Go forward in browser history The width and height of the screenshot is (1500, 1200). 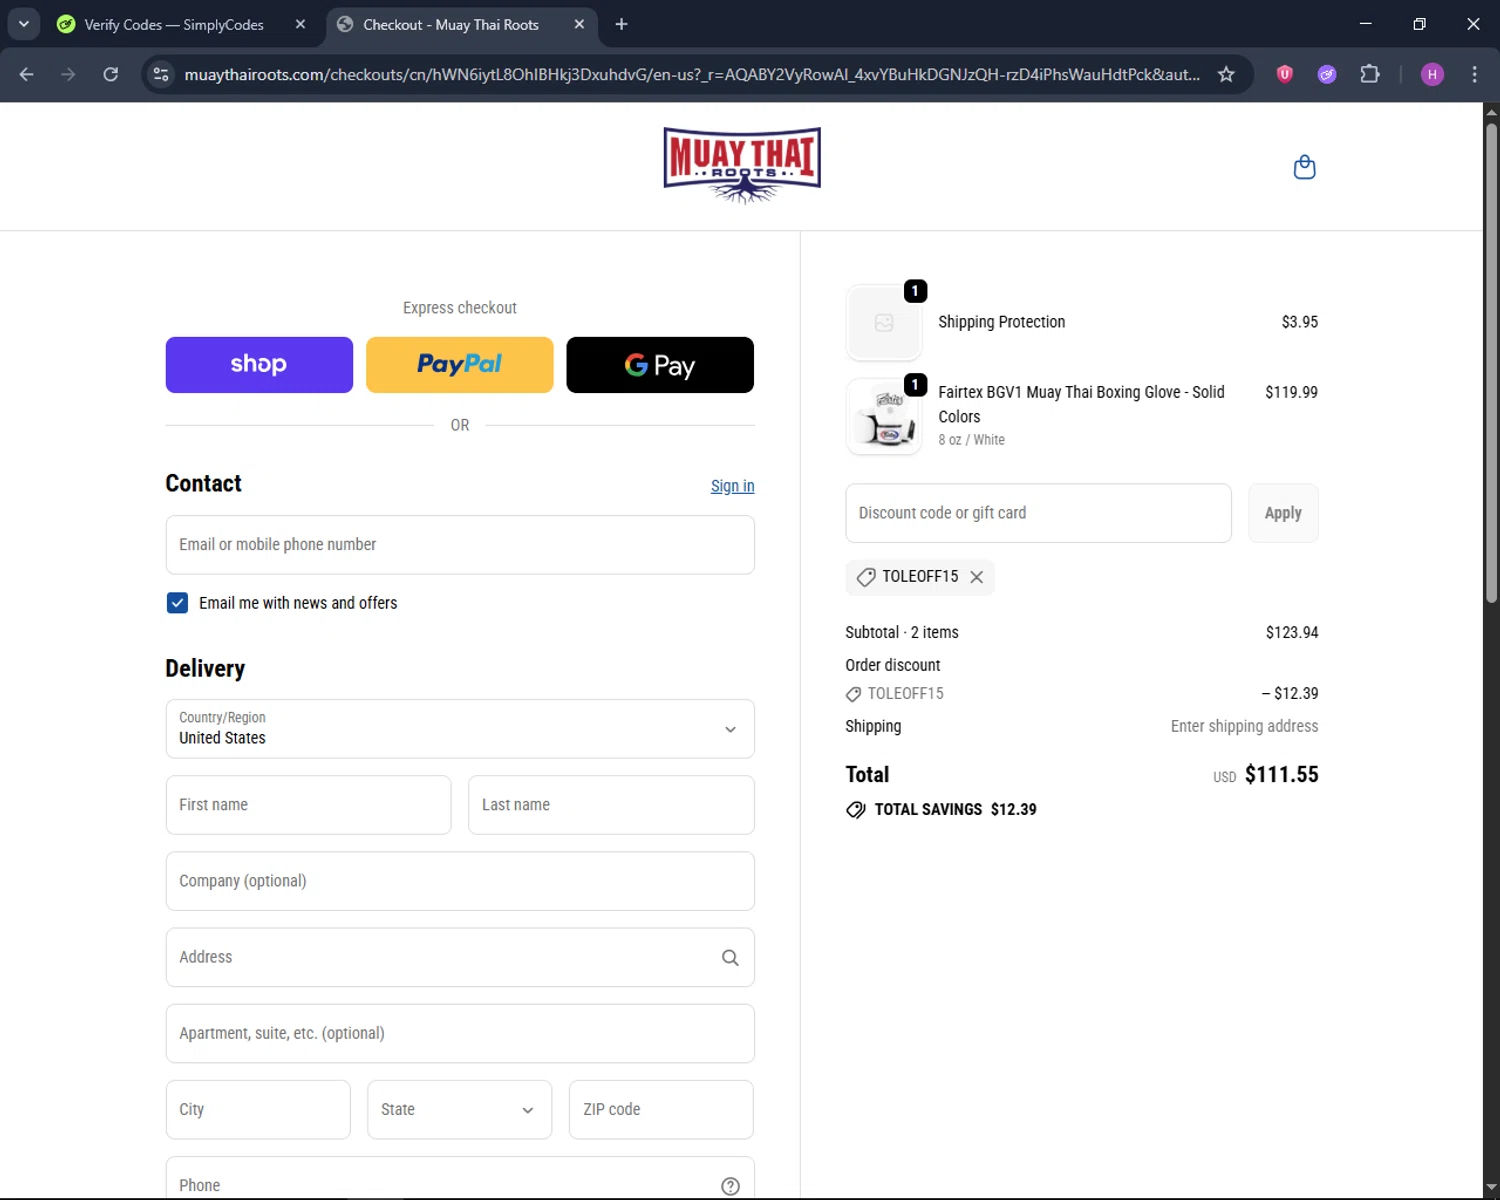[68, 74]
